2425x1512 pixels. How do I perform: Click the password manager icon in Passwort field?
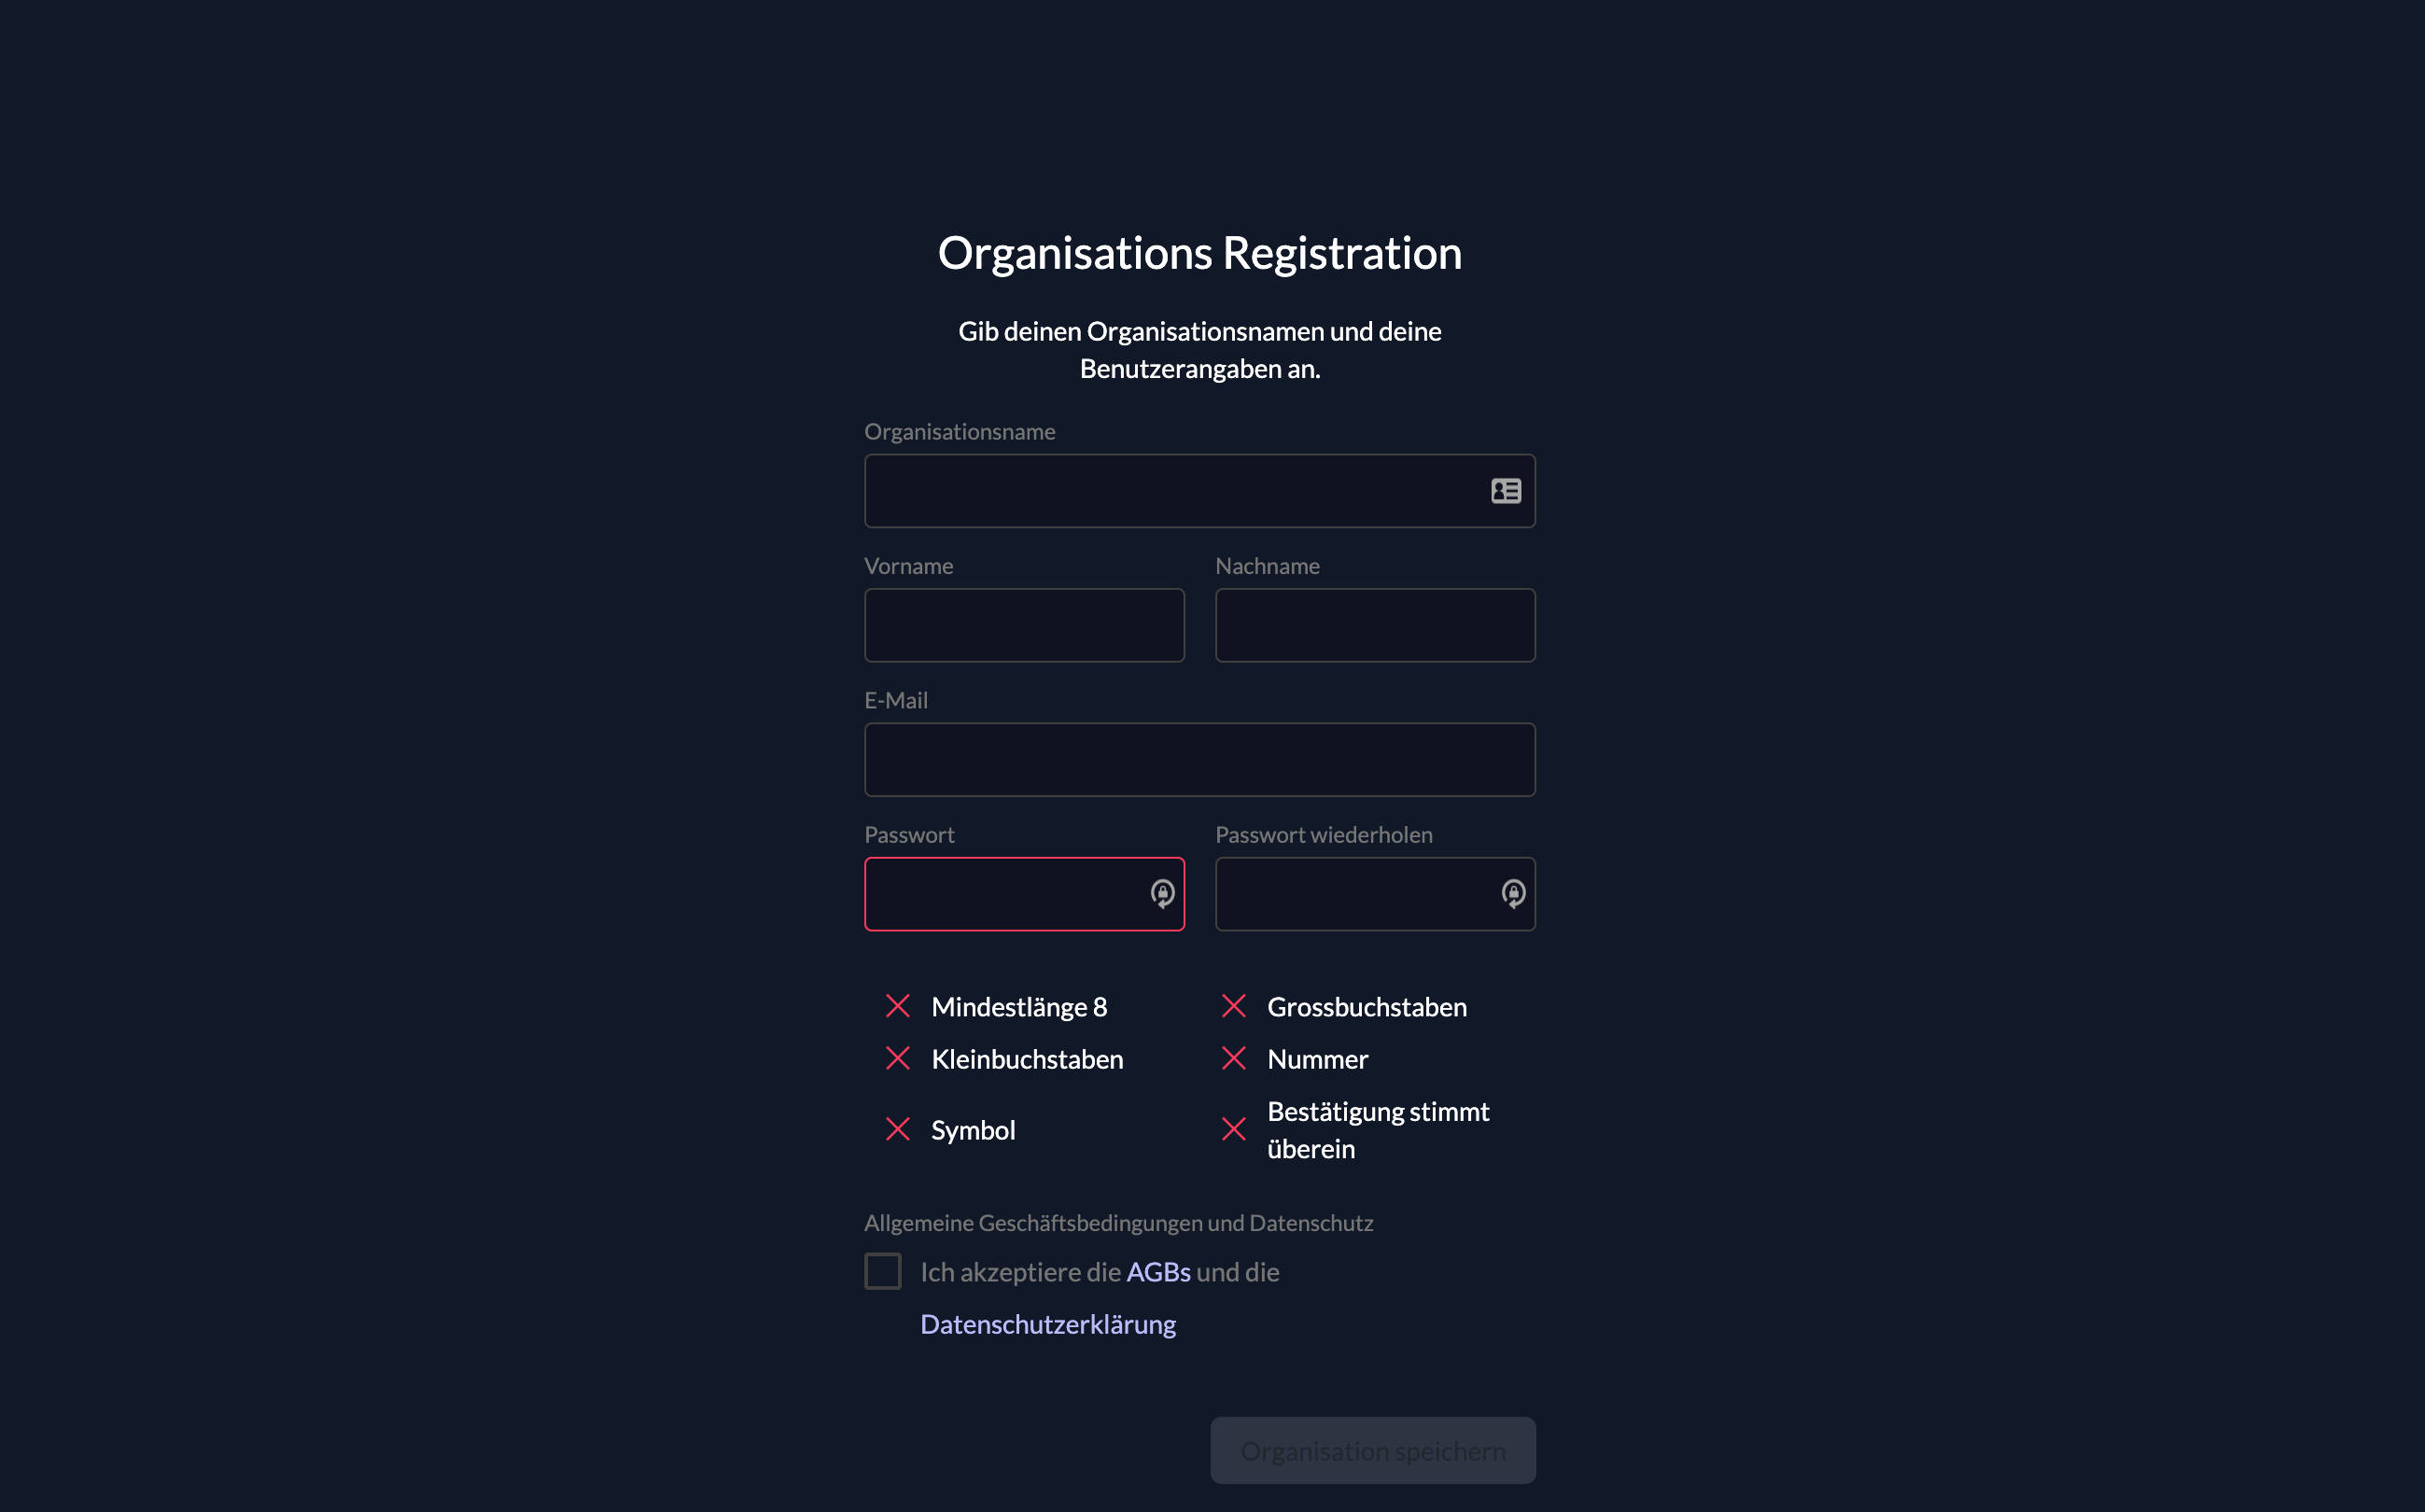pos(1162,894)
